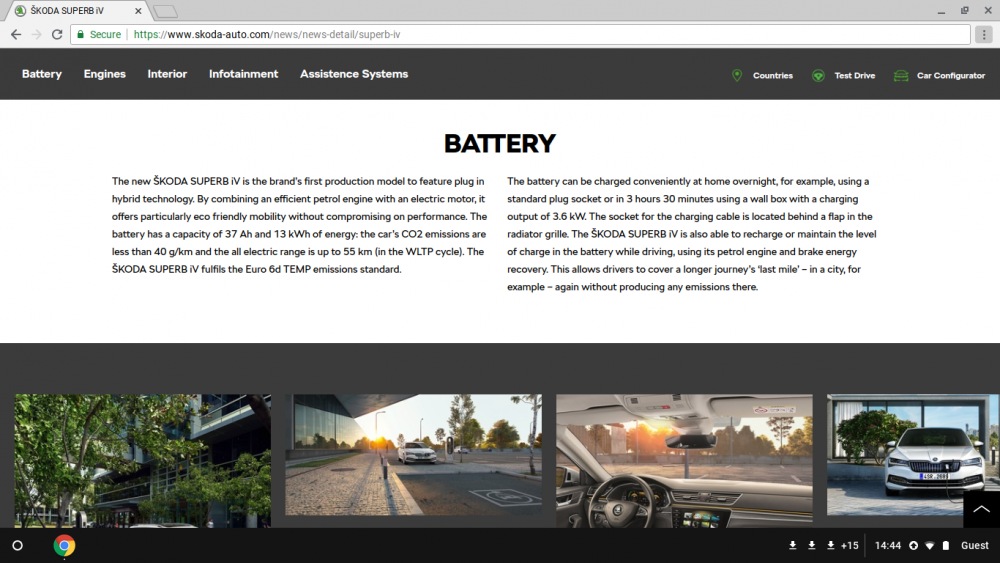This screenshot has height=563, width=1000.
Task: Open the Chrome three-dot menu
Action: point(984,34)
